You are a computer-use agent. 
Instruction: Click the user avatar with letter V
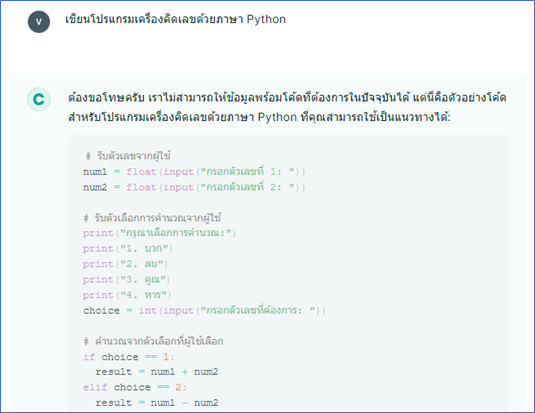39,22
